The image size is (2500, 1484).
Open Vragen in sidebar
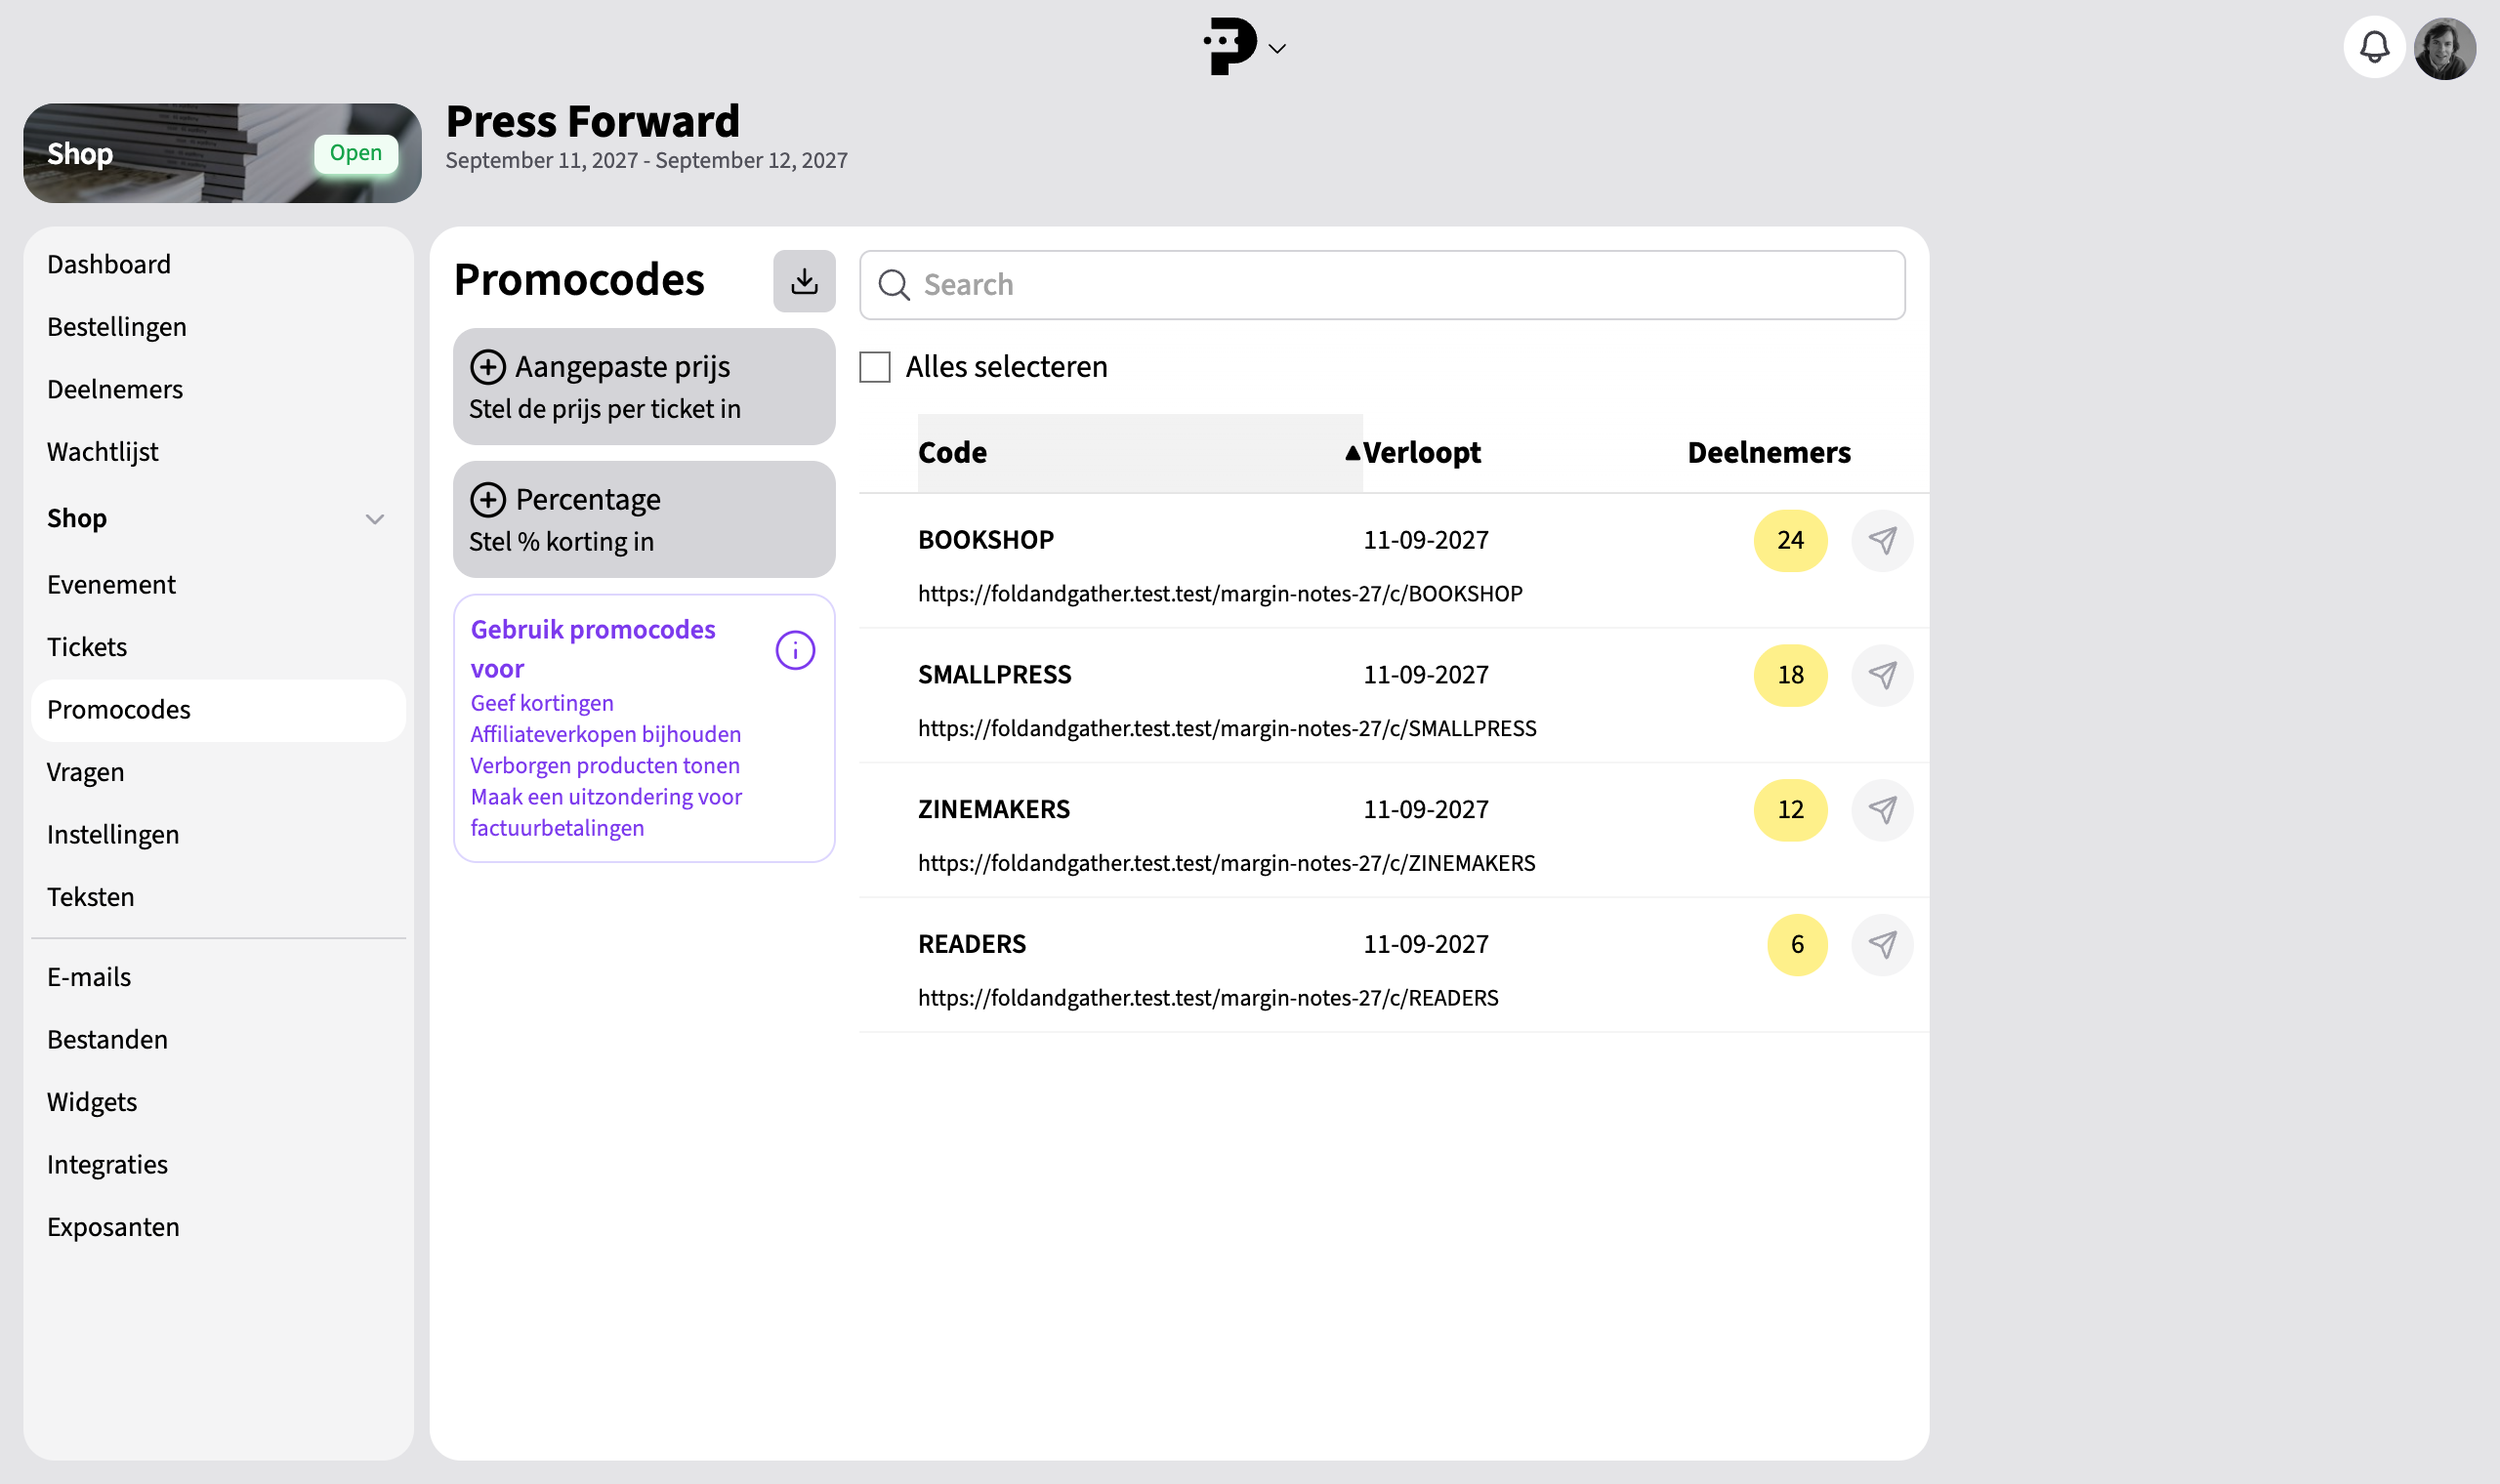(85, 772)
